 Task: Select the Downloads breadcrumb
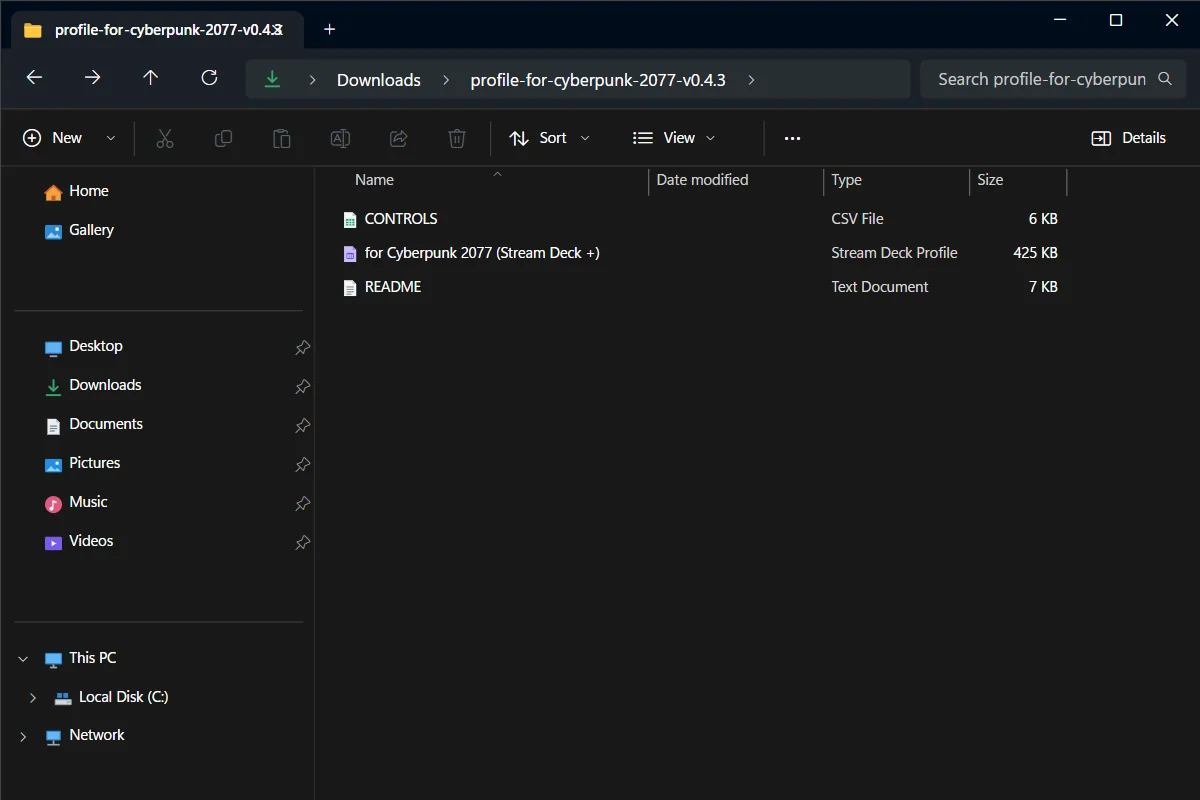[379, 80]
